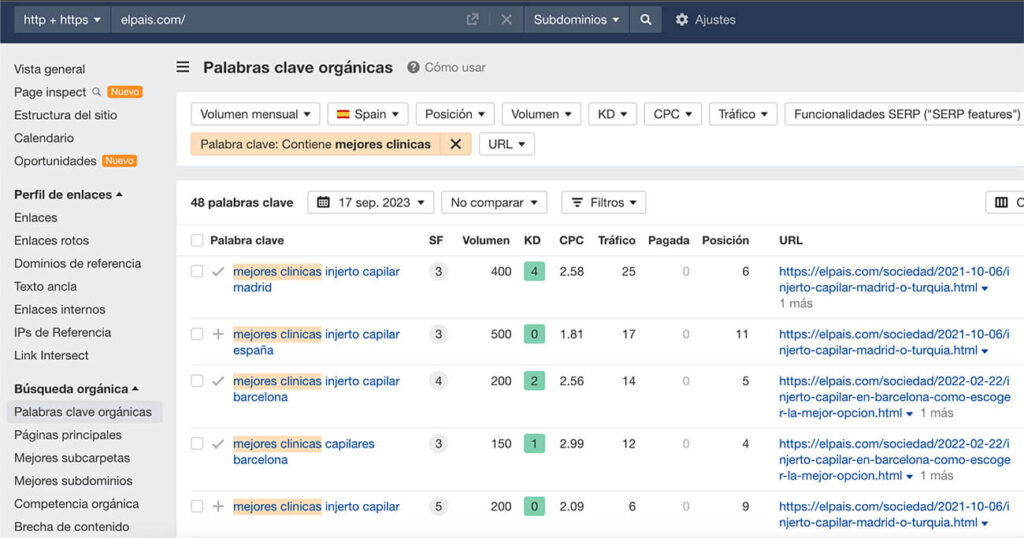Screen dimensions: 1024x538
Task: Open Link Intersect
Action: click(x=51, y=355)
